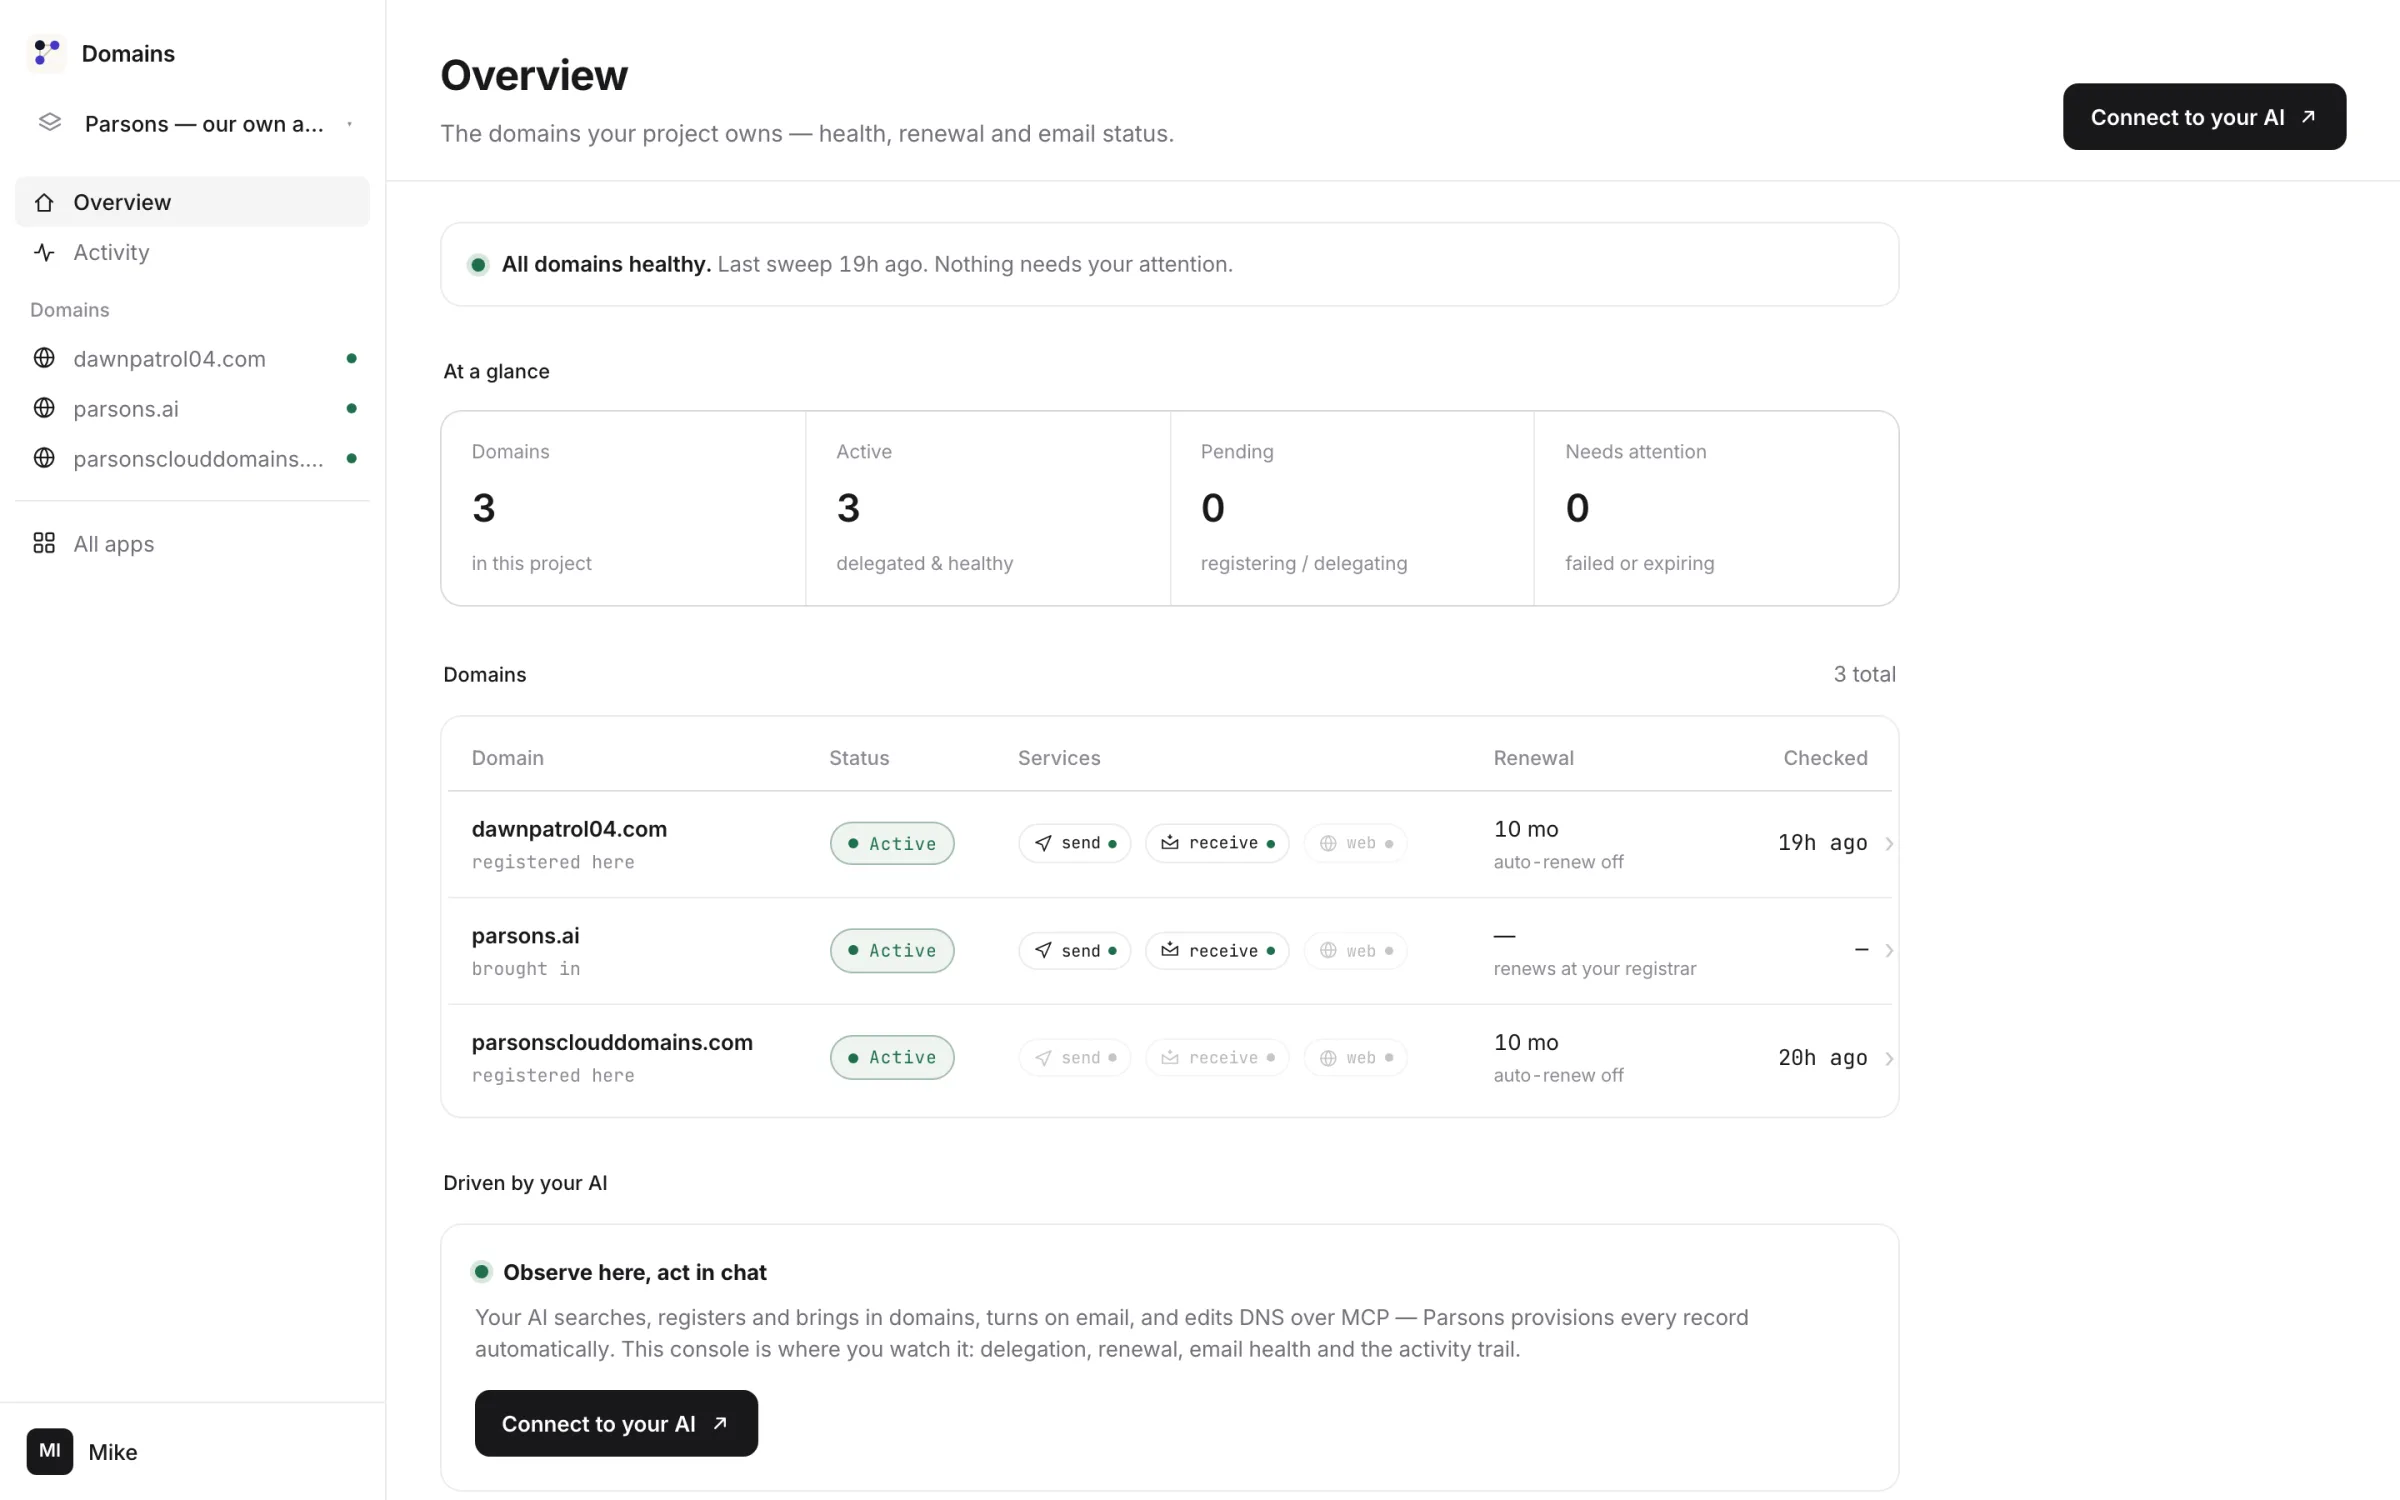Click '19h ago' checked value
Screen dimensions: 2400x1500
click(x=1822, y=843)
